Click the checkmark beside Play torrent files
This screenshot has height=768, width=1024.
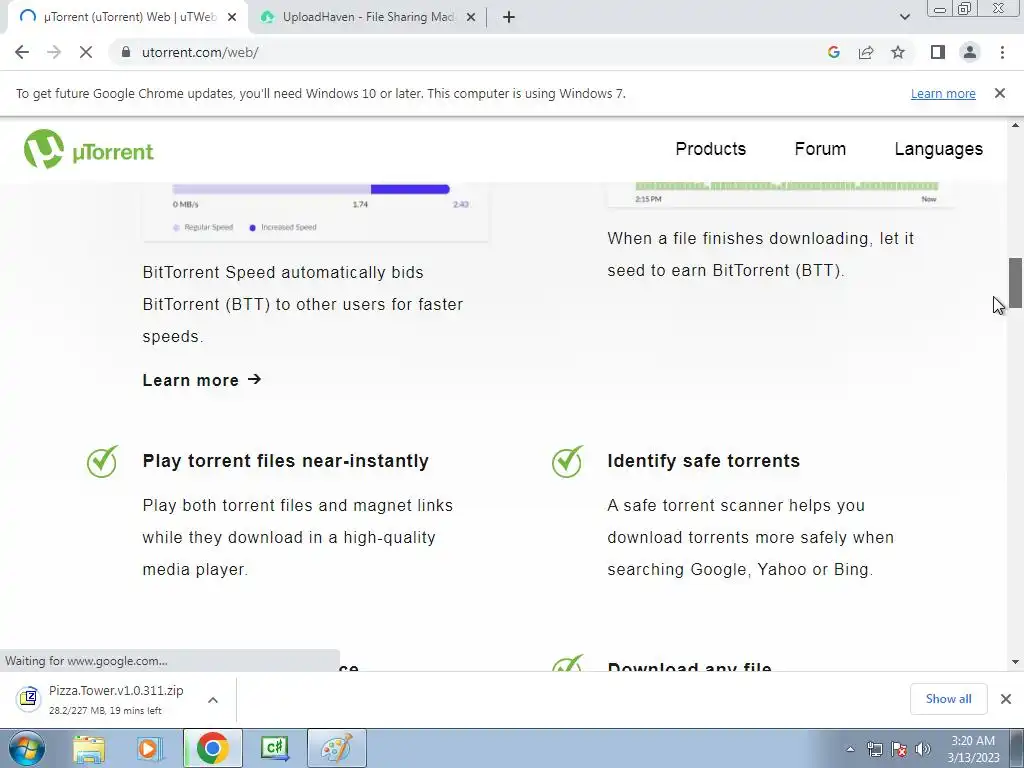click(x=103, y=461)
